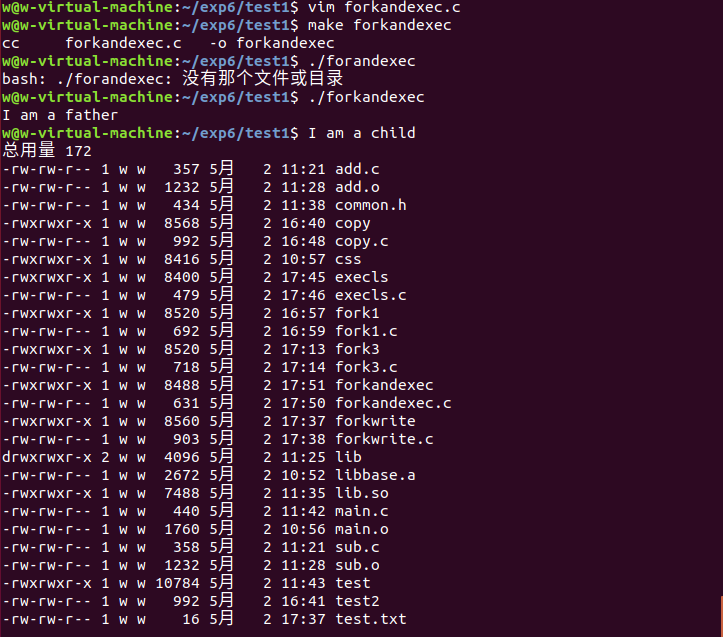Click the size value 1760 of main.o
This screenshot has width=723, height=637.
(x=182, y=529)
